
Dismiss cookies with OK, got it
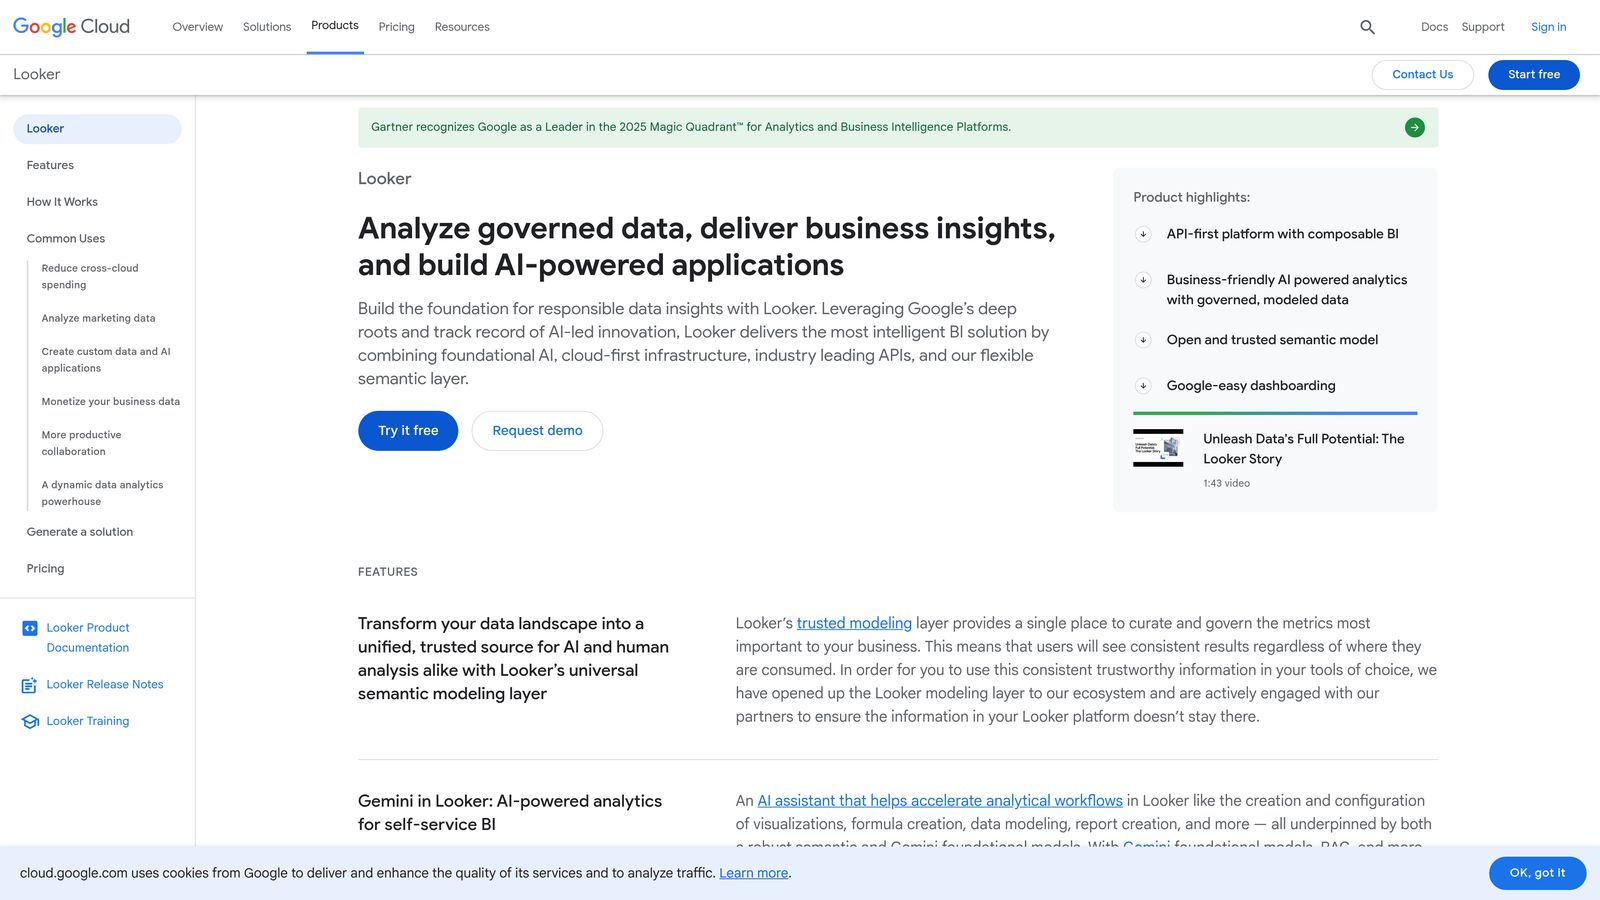(x=1537, y=873)
